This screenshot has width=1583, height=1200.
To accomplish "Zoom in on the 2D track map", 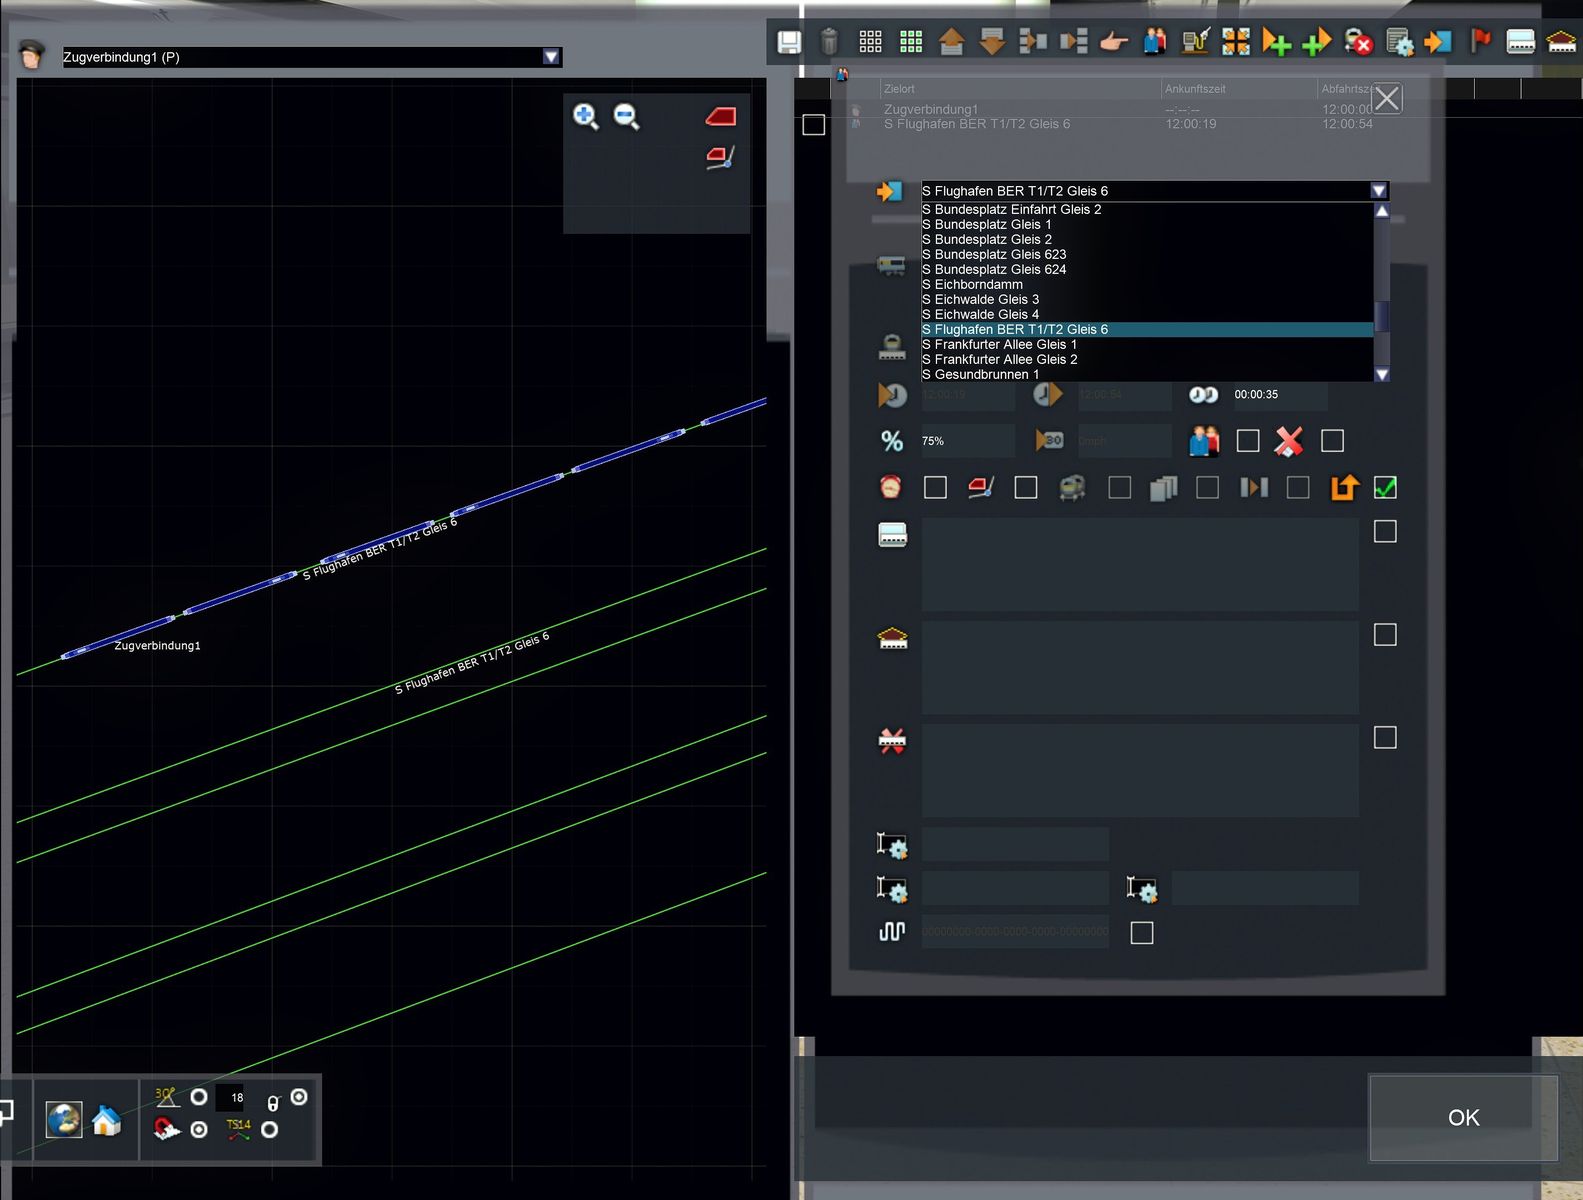I will point(585,117).
